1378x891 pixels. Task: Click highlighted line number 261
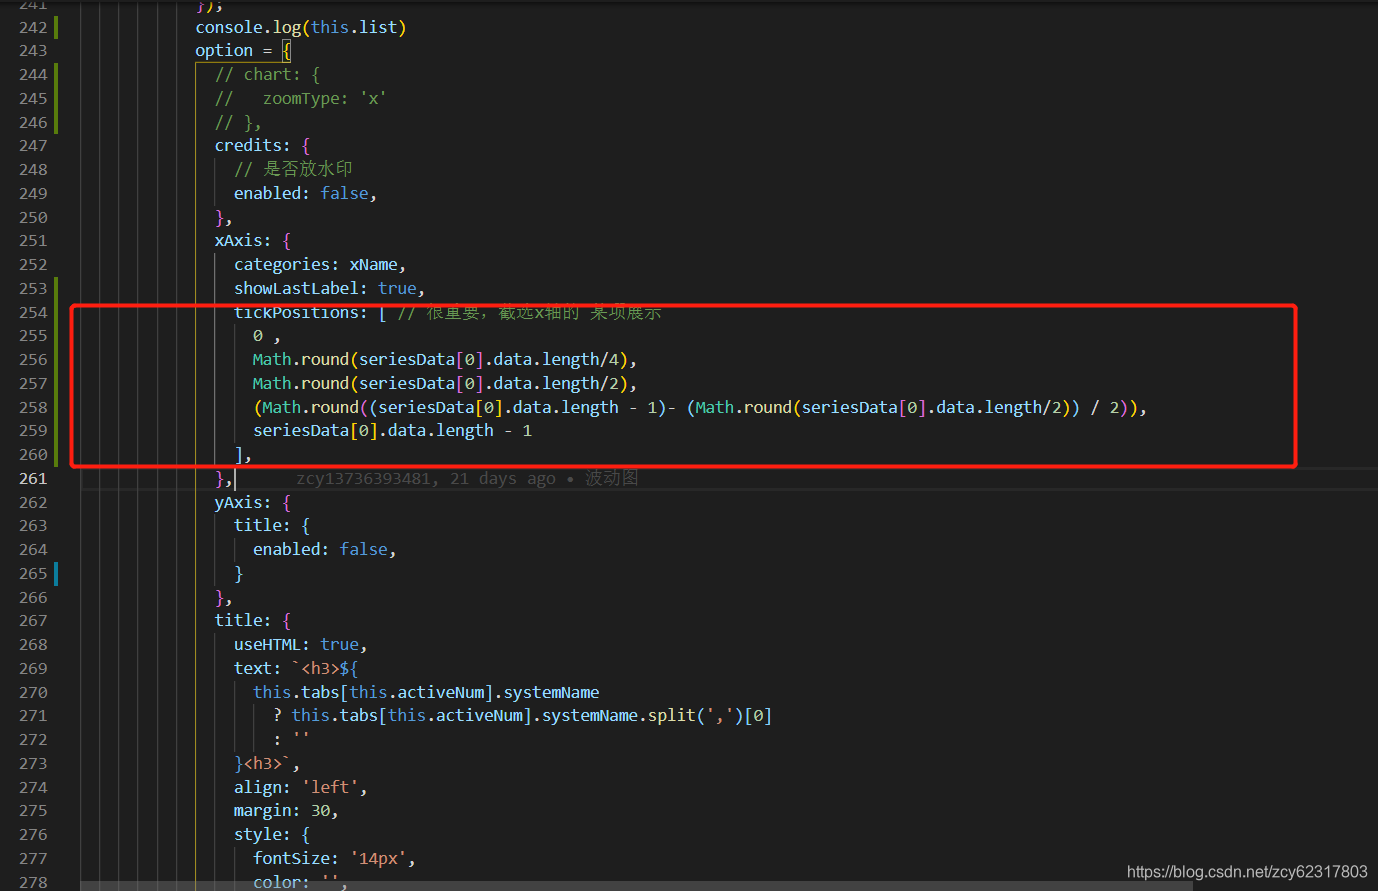(33, 478)
